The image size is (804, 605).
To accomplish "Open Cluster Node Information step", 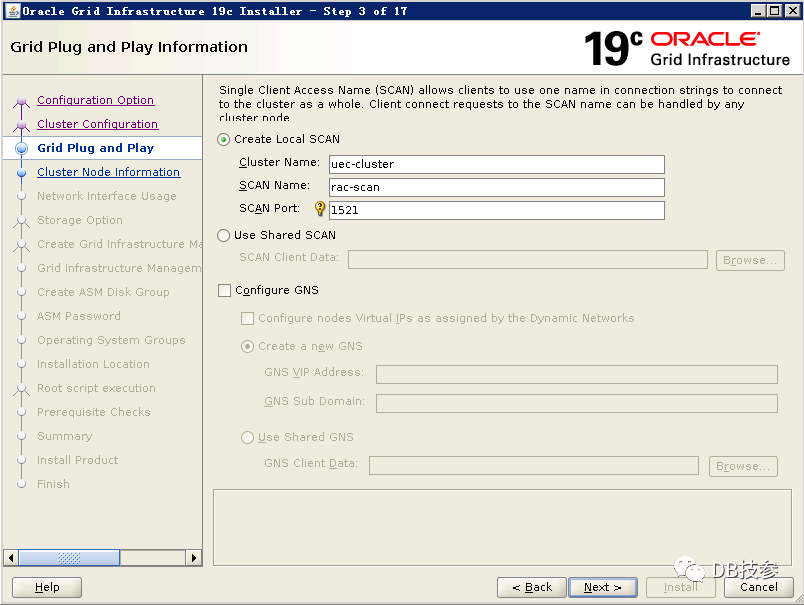I will pyautogui.click(x=108, y=172).
